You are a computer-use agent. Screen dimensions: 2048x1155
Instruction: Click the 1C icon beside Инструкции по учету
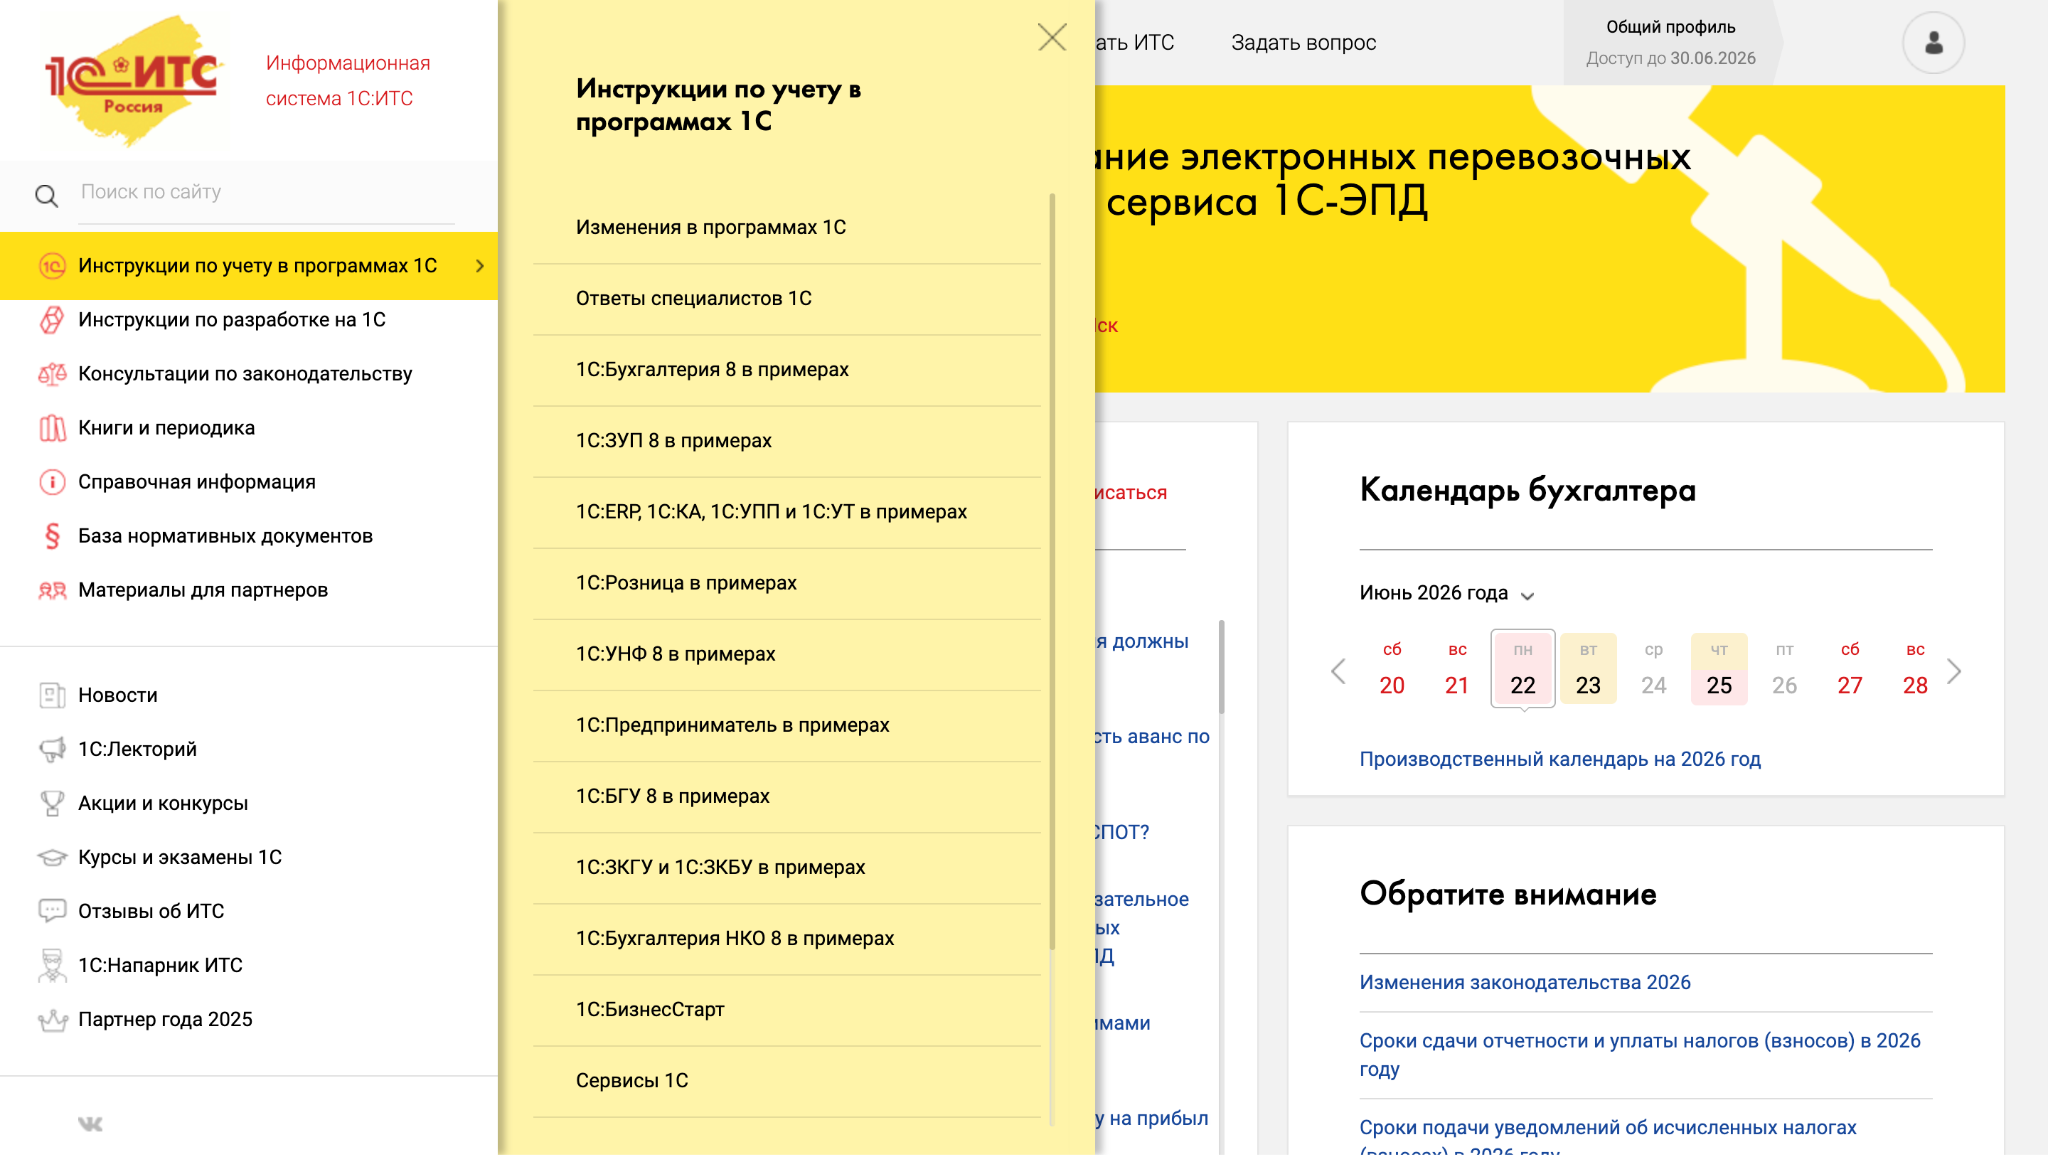pyautogui.click(x=52, y=266)
